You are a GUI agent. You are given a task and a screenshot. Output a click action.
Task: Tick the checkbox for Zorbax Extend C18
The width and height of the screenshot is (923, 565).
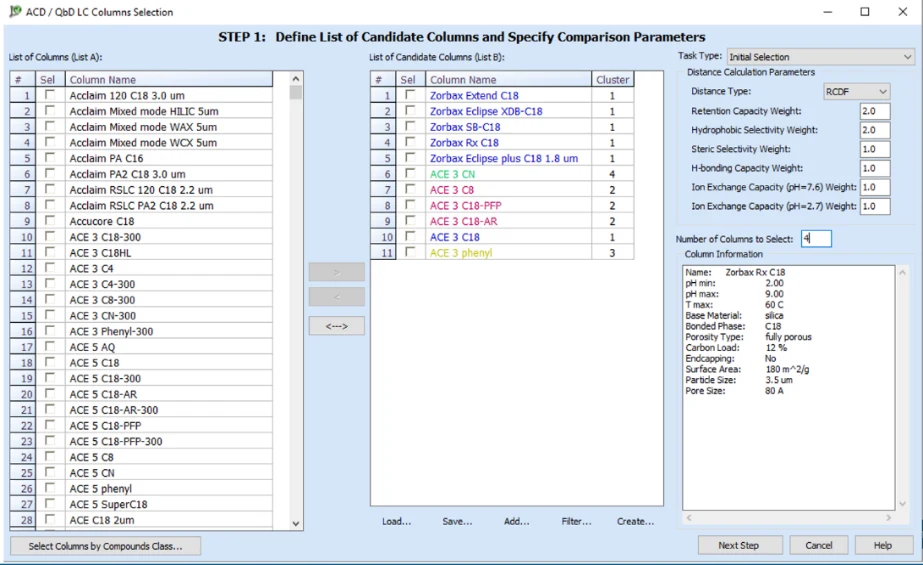click(x=410, y=94)
